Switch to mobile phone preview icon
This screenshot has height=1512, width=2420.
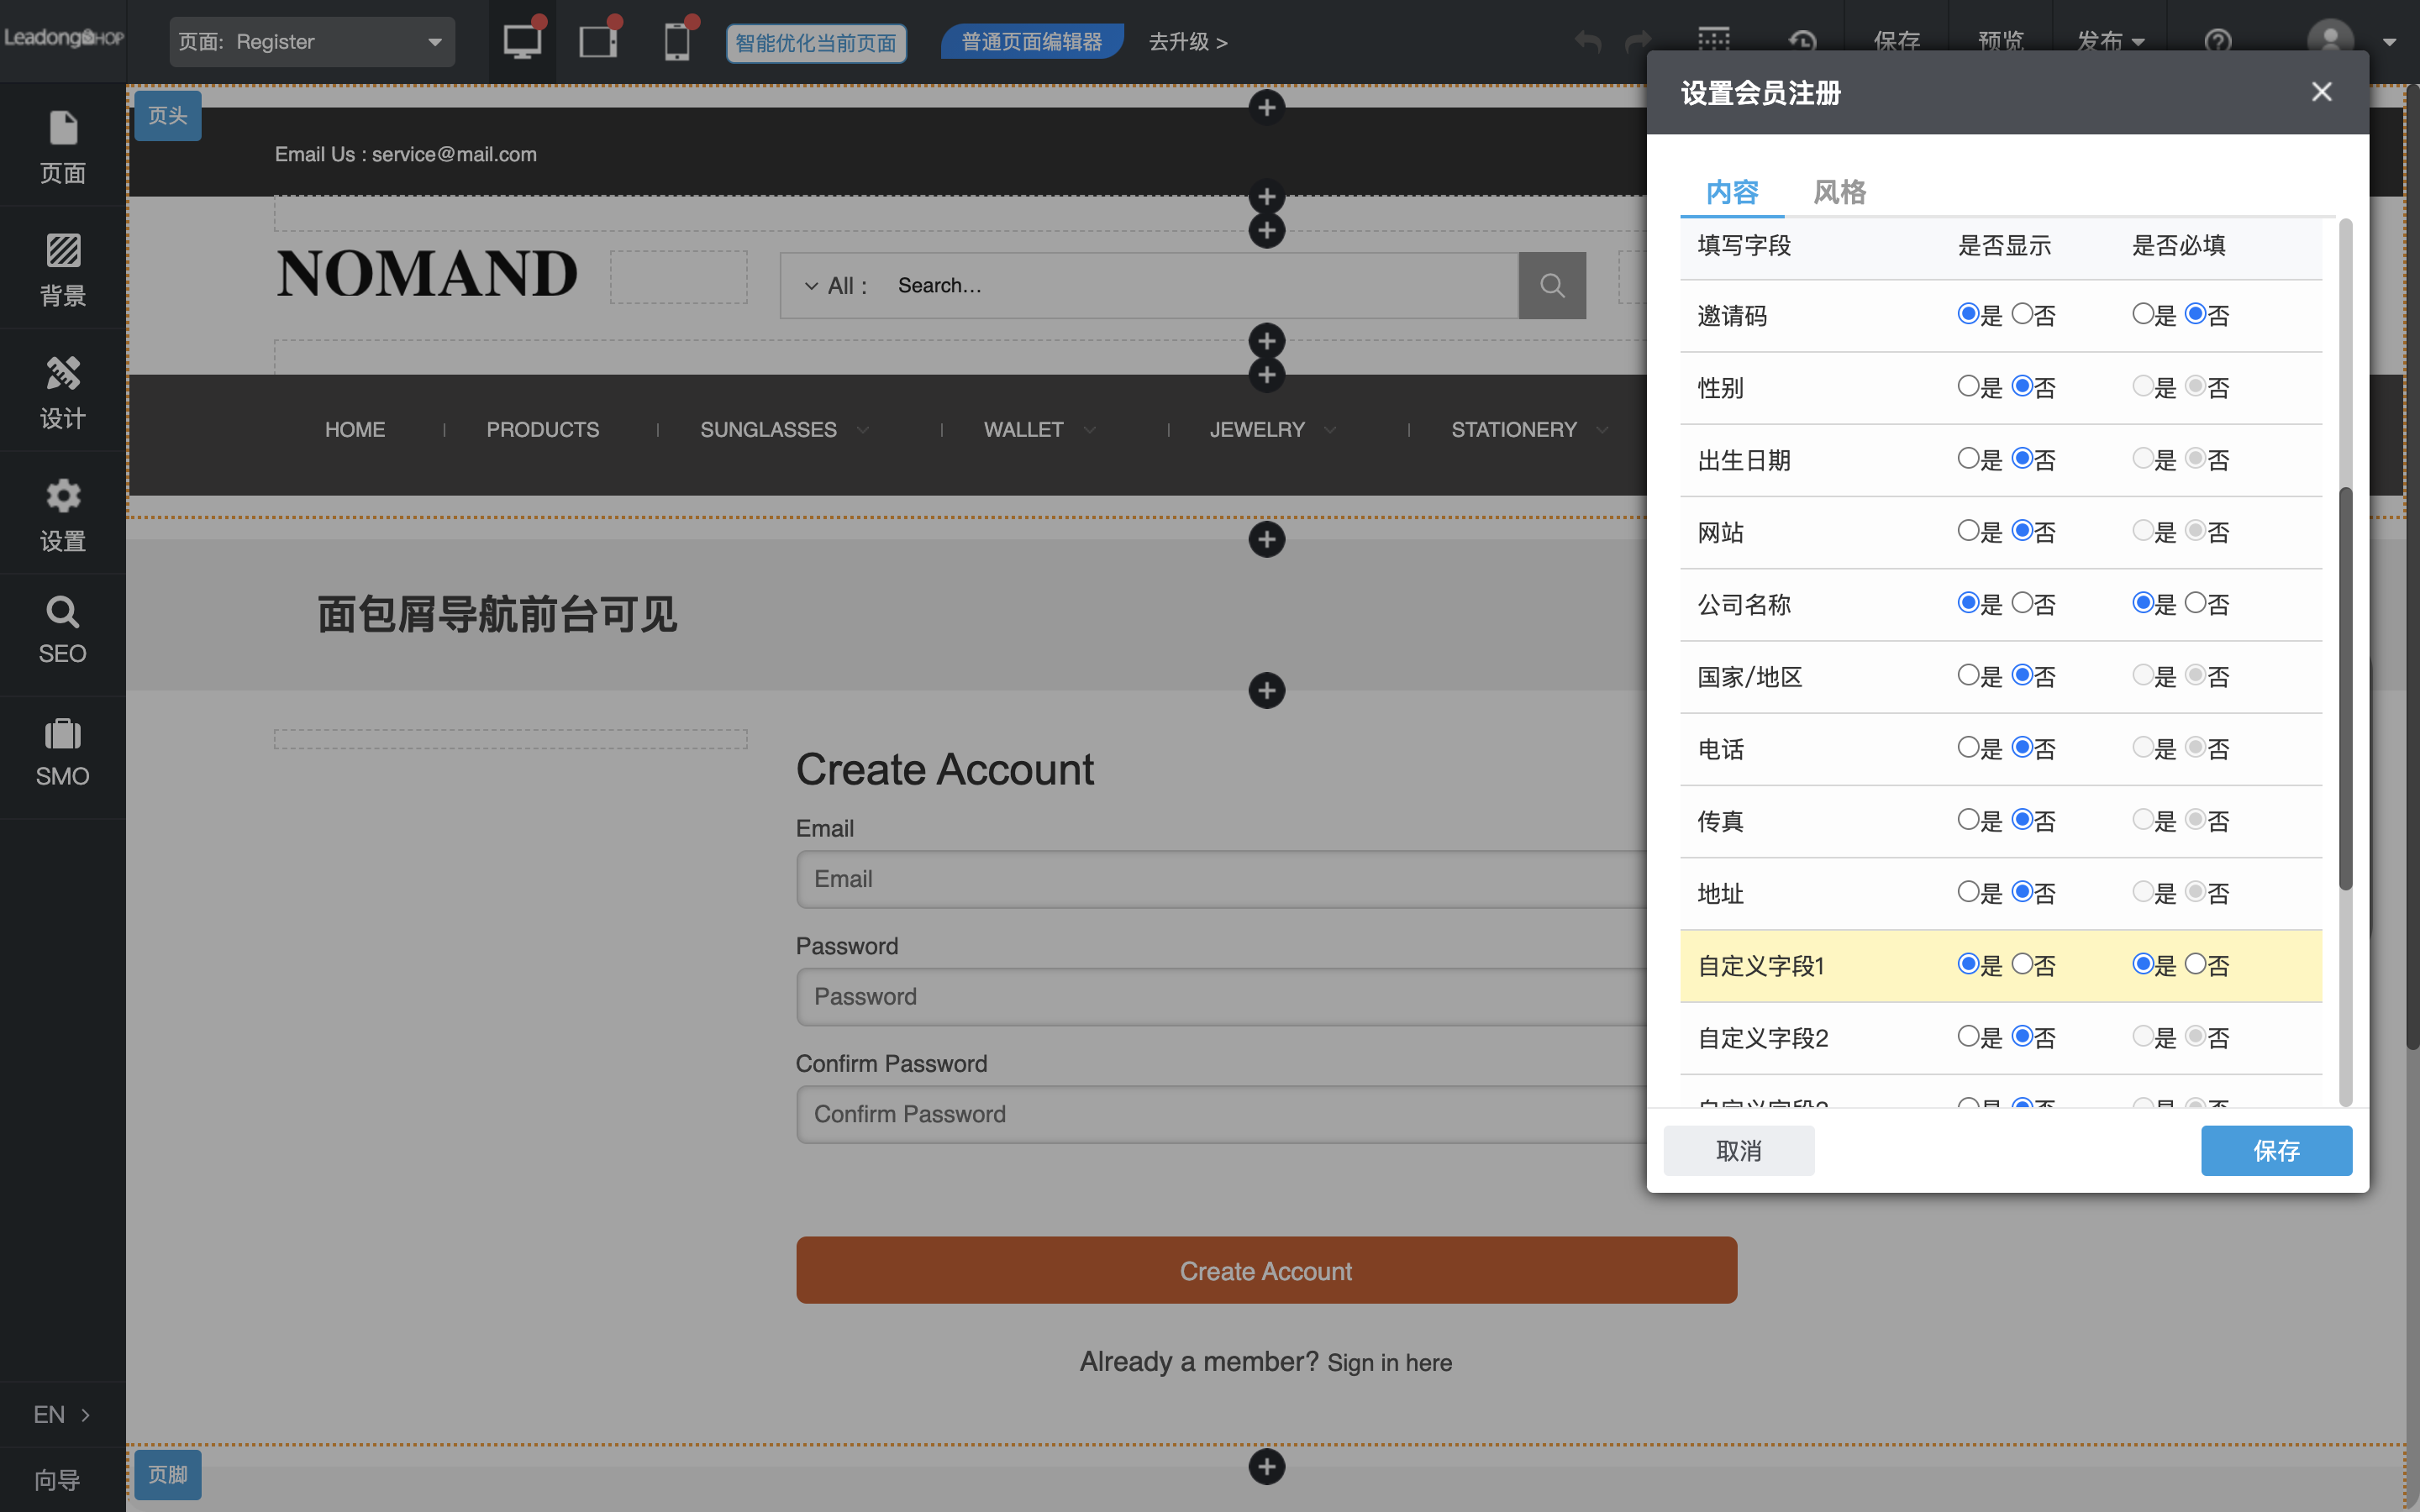click(677, 42)
